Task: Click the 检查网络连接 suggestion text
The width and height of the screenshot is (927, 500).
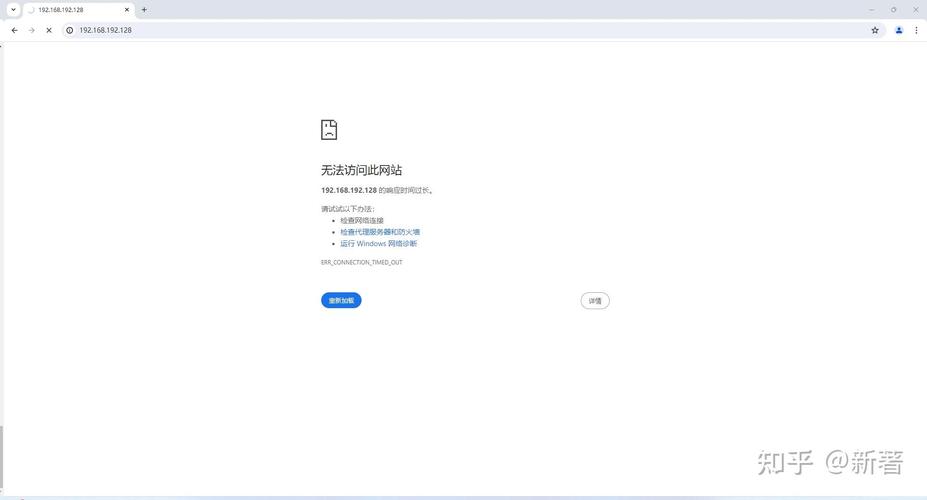Action: point(362,220)
